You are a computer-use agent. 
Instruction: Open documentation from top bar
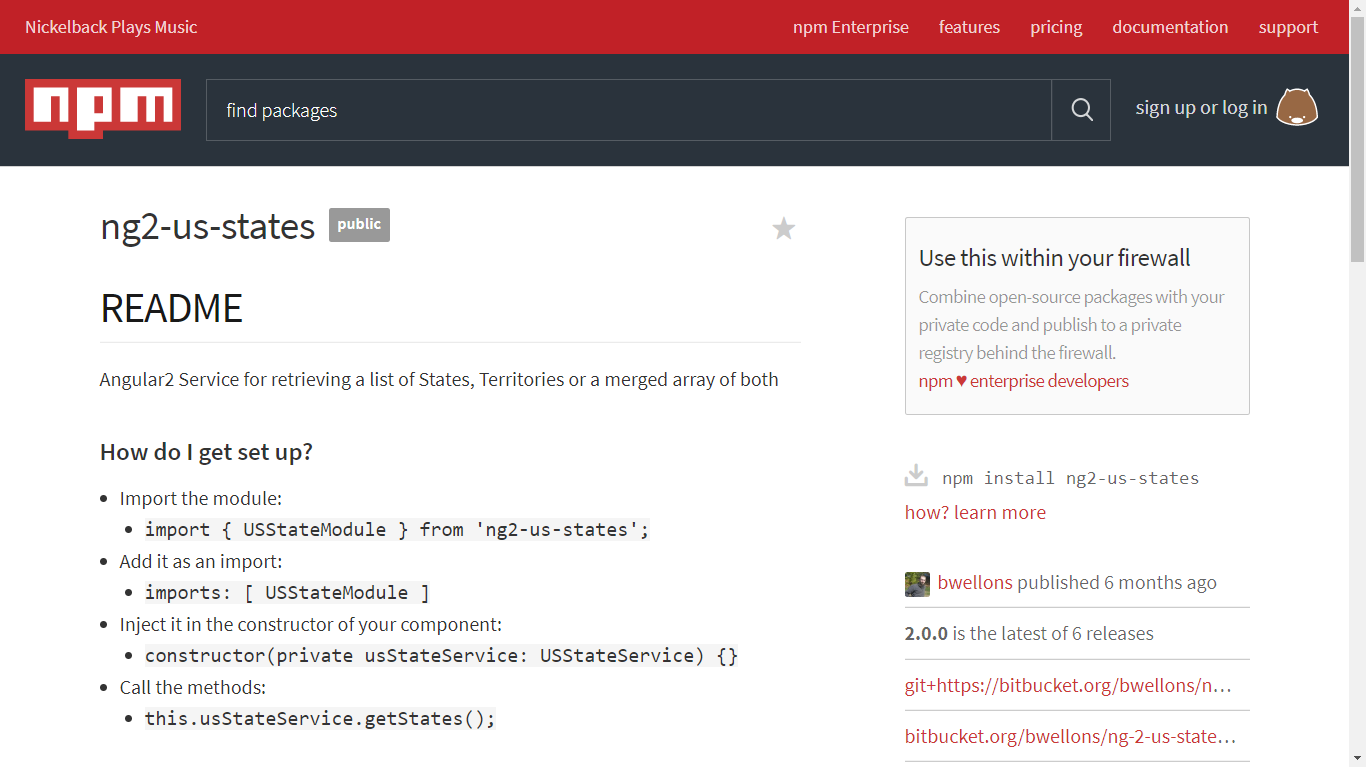(1170, 27)
